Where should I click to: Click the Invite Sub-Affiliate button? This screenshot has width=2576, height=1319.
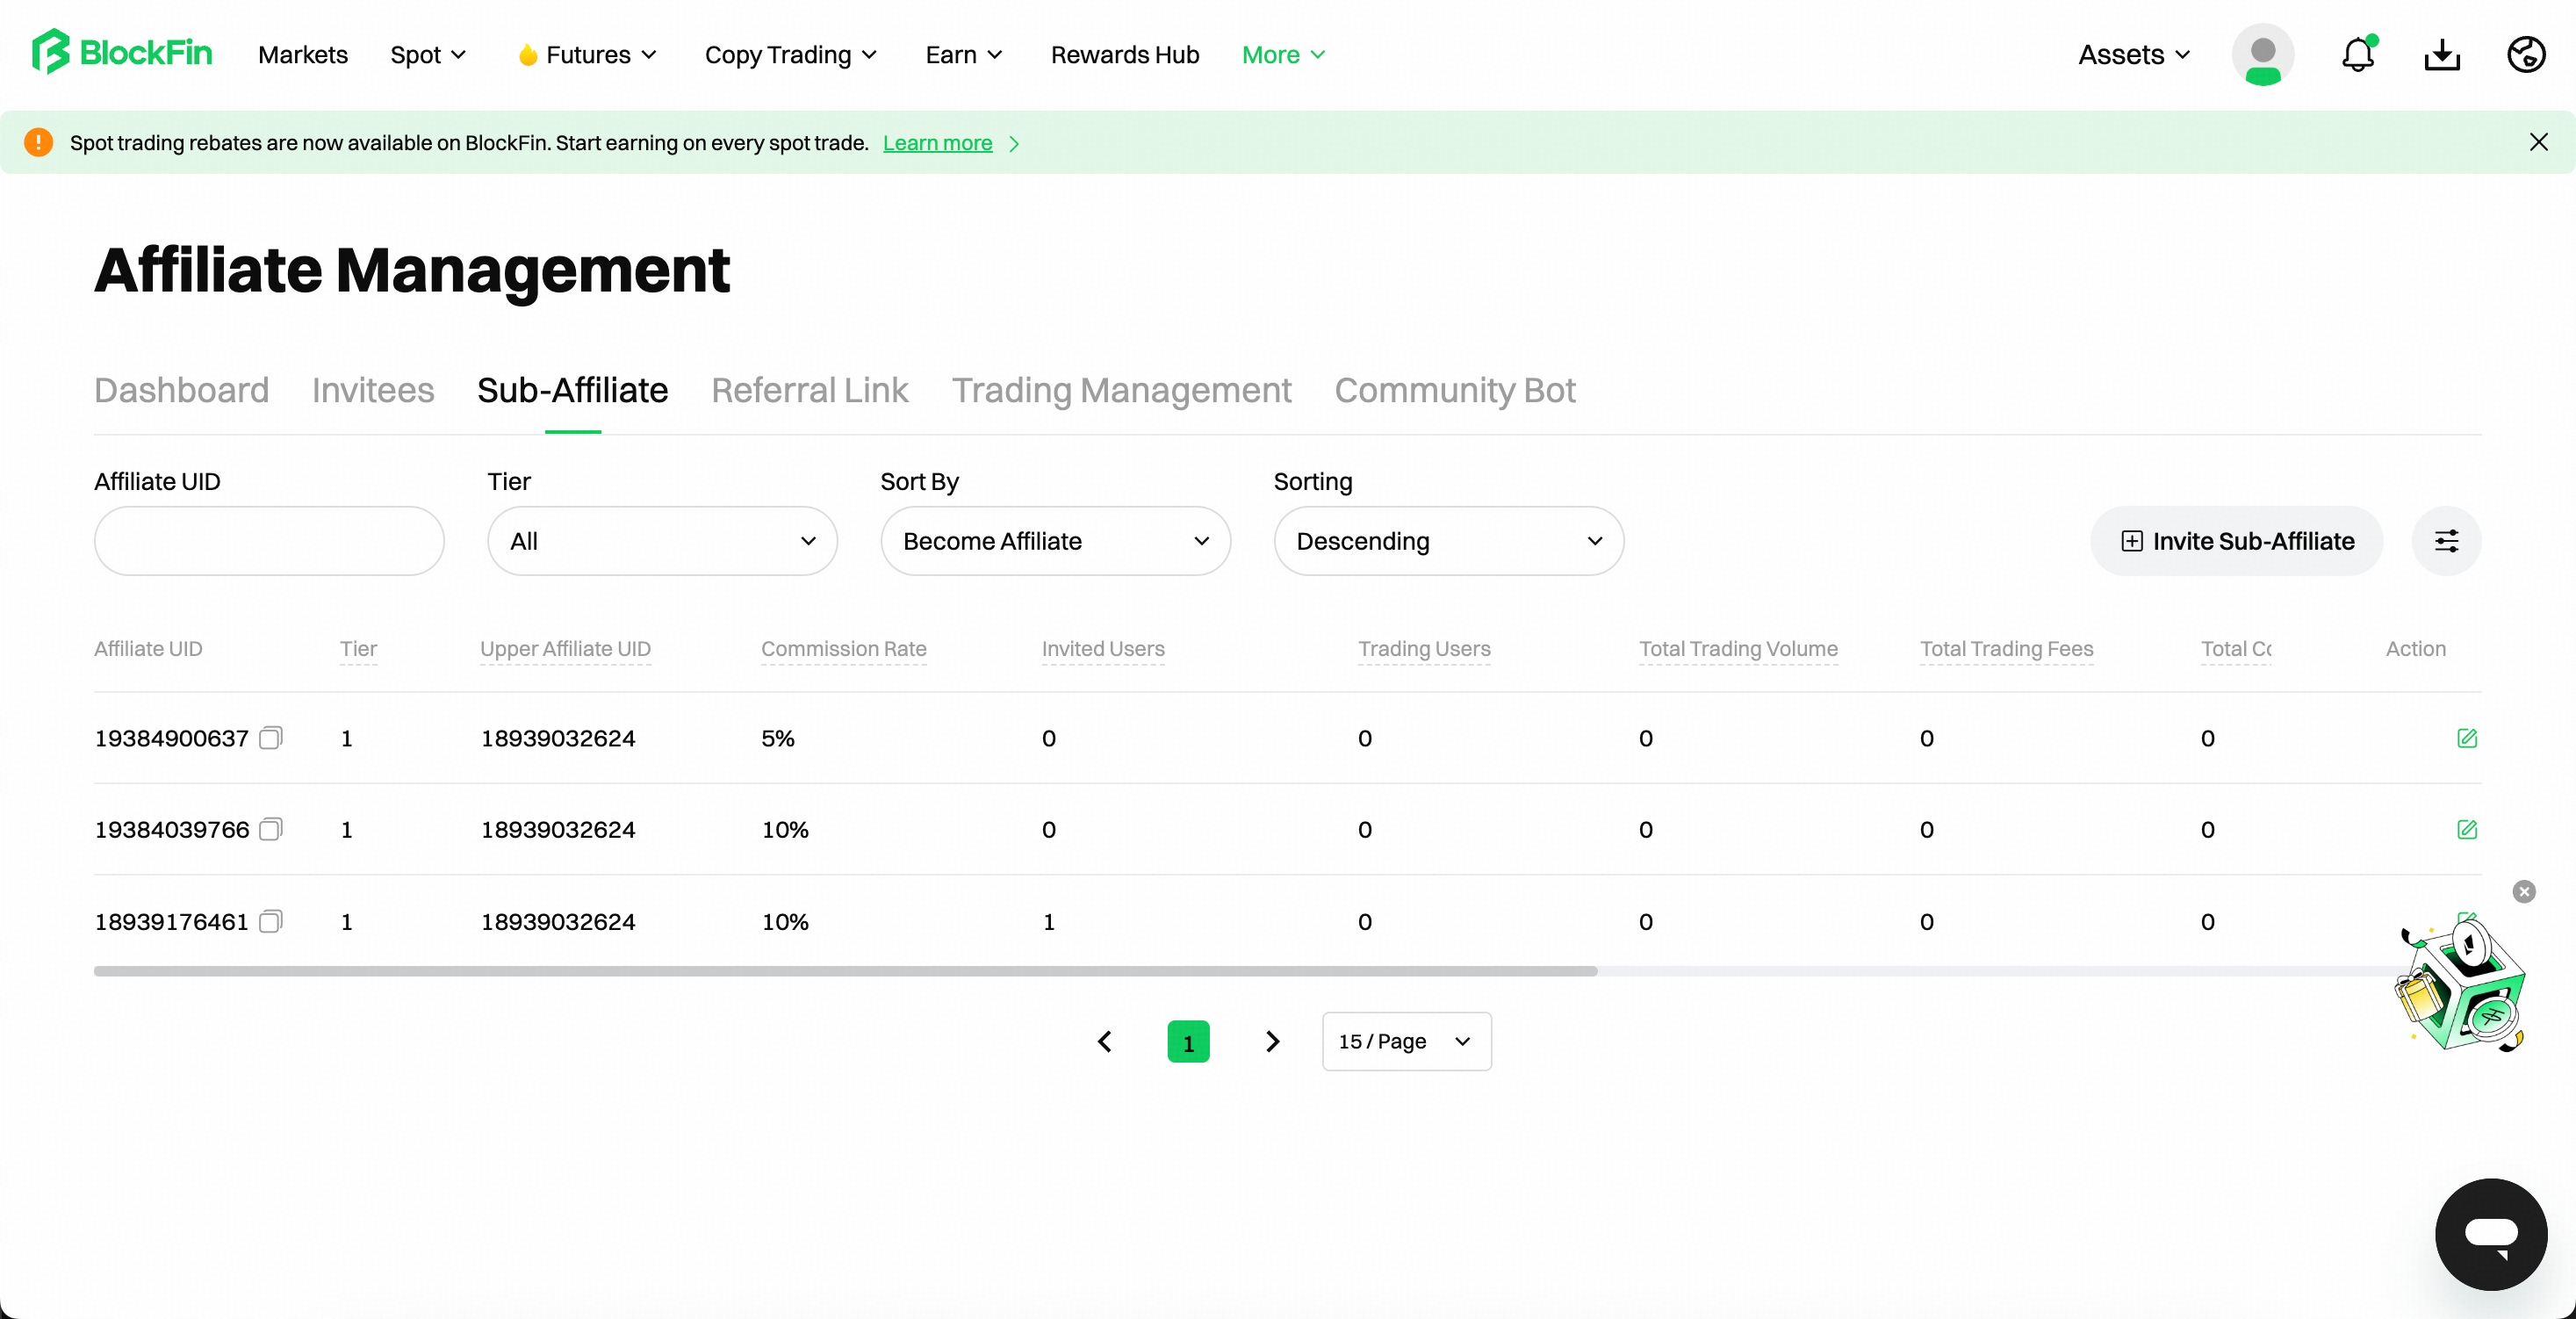coord(2236,541)
